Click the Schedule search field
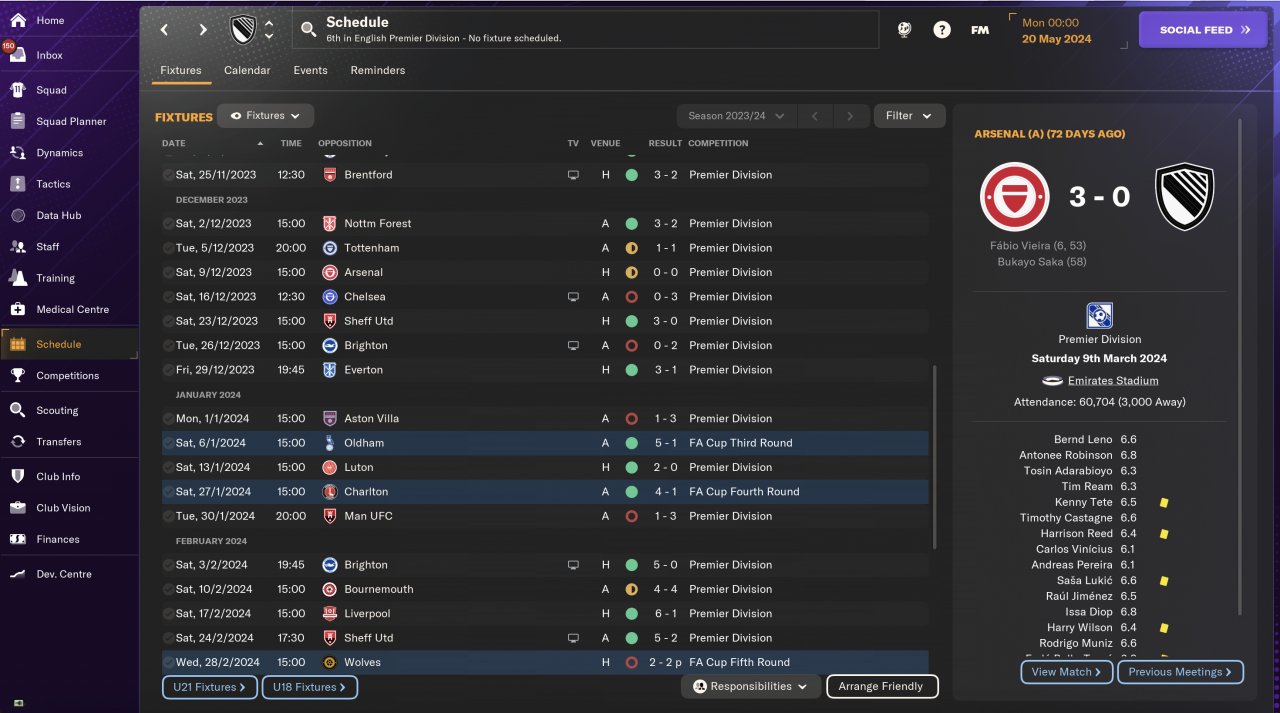Screen dimensions: 1280x713 click(x=585, y=30)
